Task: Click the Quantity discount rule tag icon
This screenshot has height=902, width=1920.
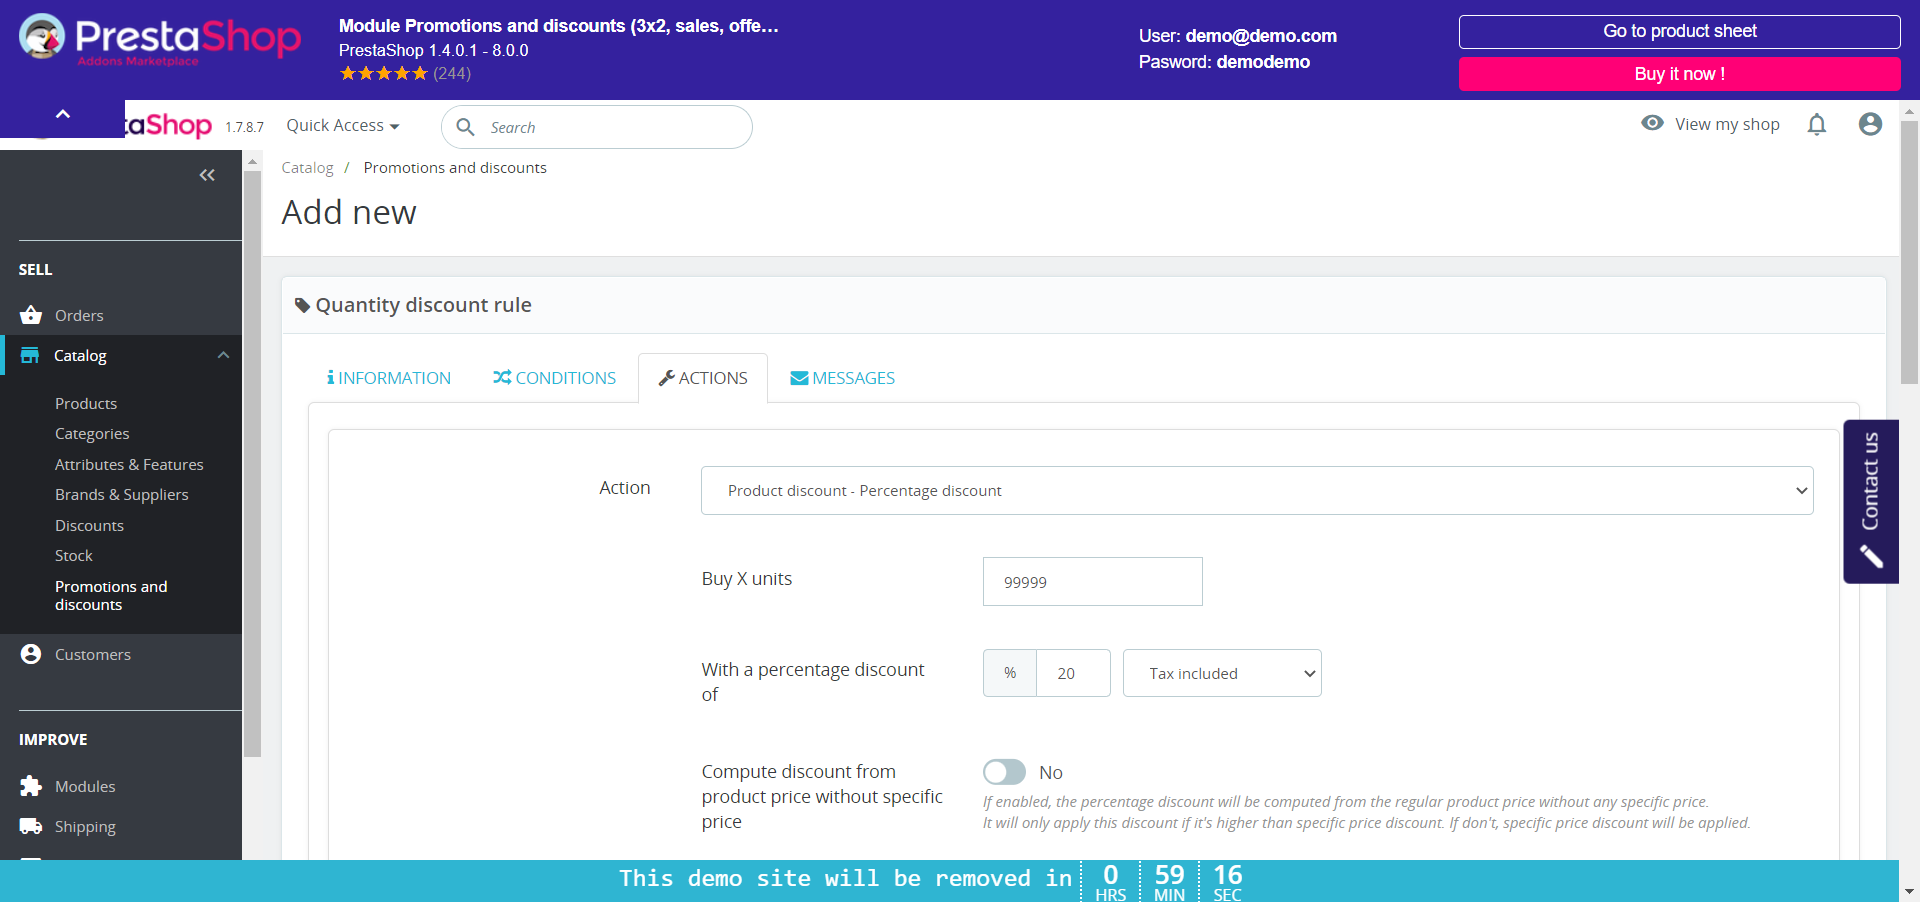Action: [302, 305]
